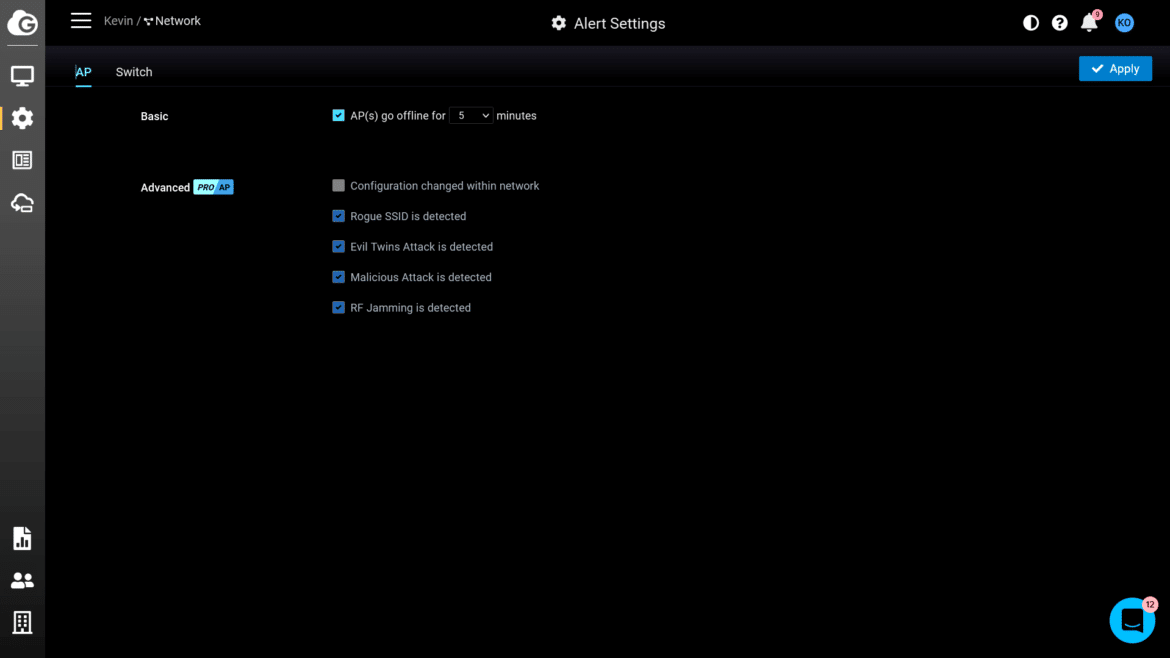Click the 'minutes' text after dropdown
The width and height of the screenshot is (1170, 658).
pos(516,116)
